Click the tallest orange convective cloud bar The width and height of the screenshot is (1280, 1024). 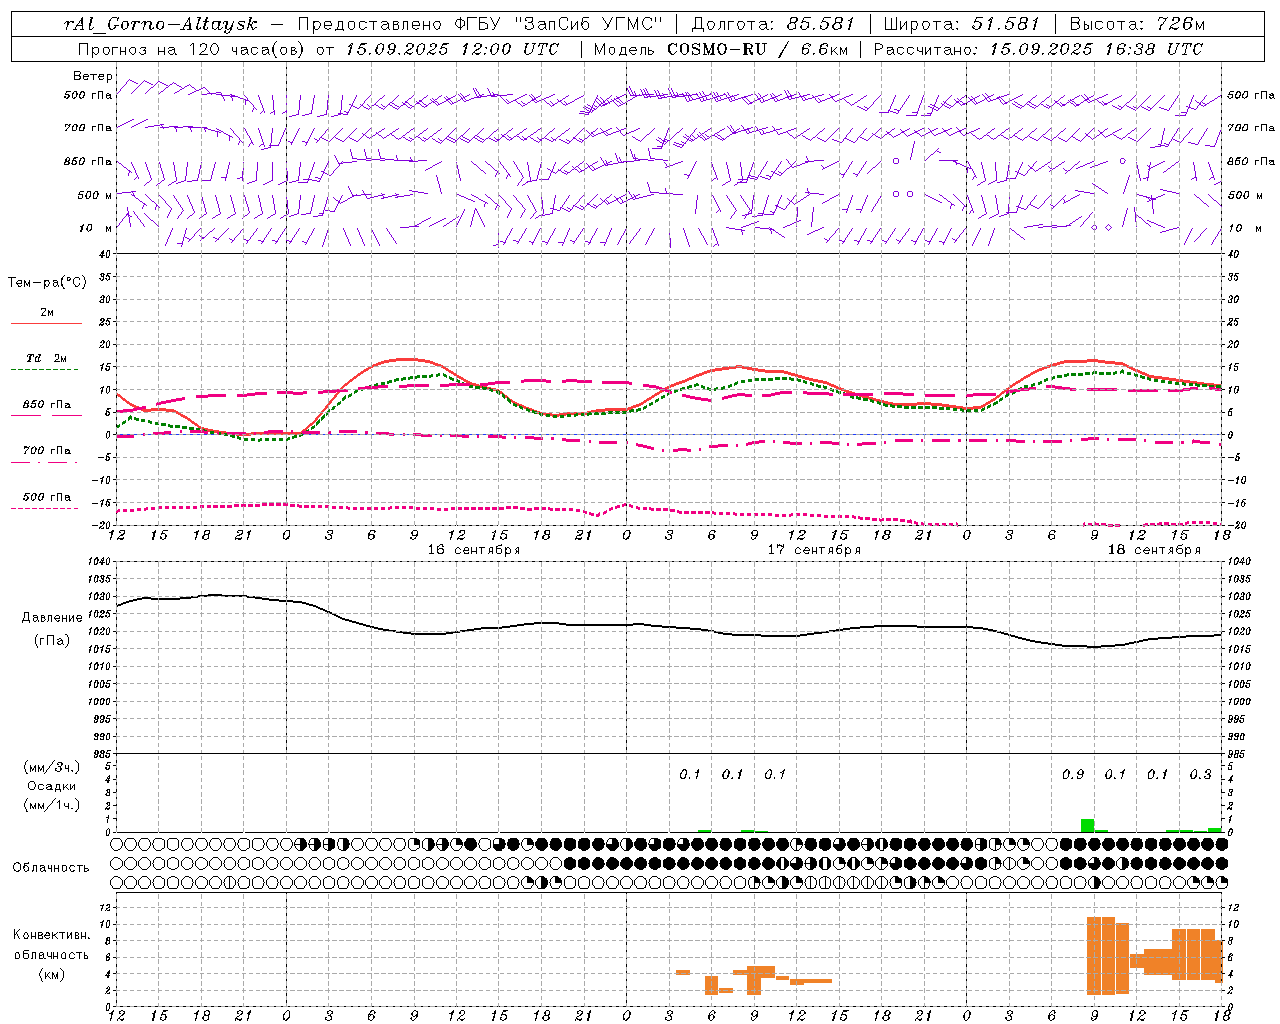click(1101, 955)
